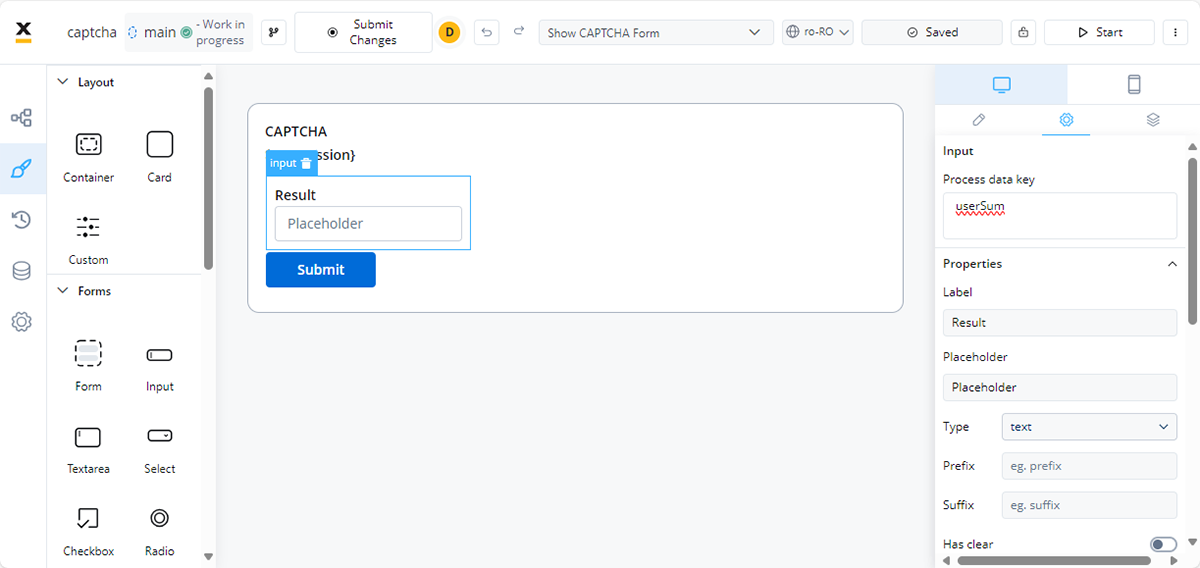Viewport: 1200px width, 568px height.
Task: Switch to the mobile preview tab
Action: 1134,85
